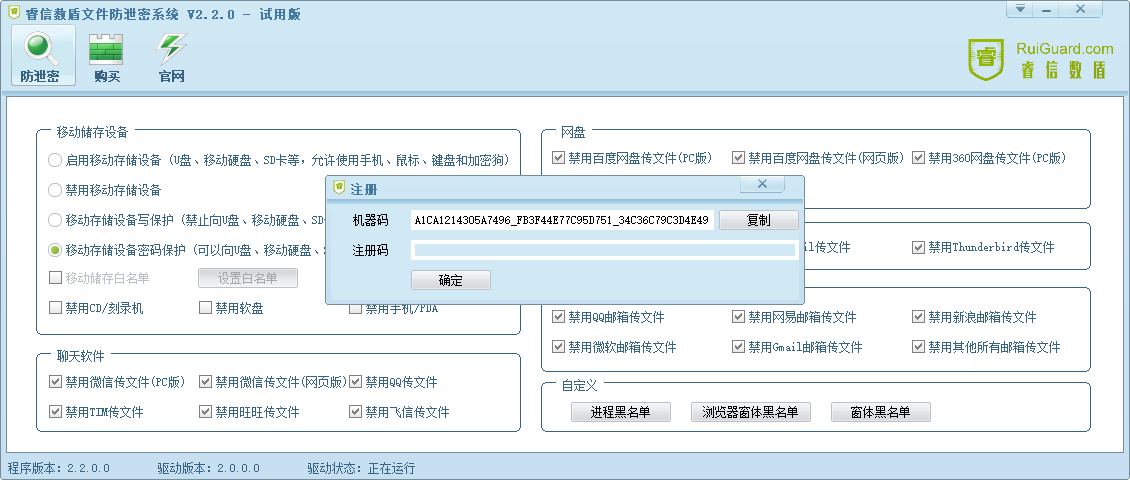Toggle 禁用QQ邮箱传文件 checkbox
Screen dimensions: 1130x480
tap(558, 316)
